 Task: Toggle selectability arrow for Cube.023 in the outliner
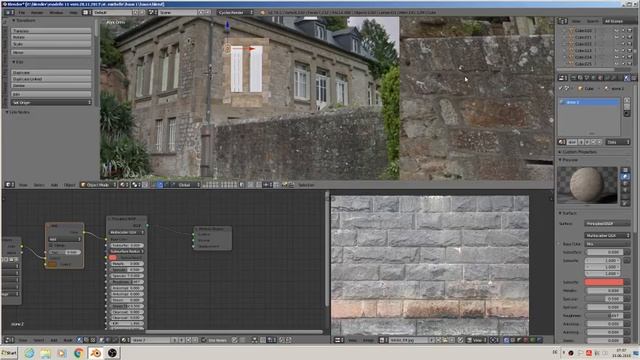point(623,51)
